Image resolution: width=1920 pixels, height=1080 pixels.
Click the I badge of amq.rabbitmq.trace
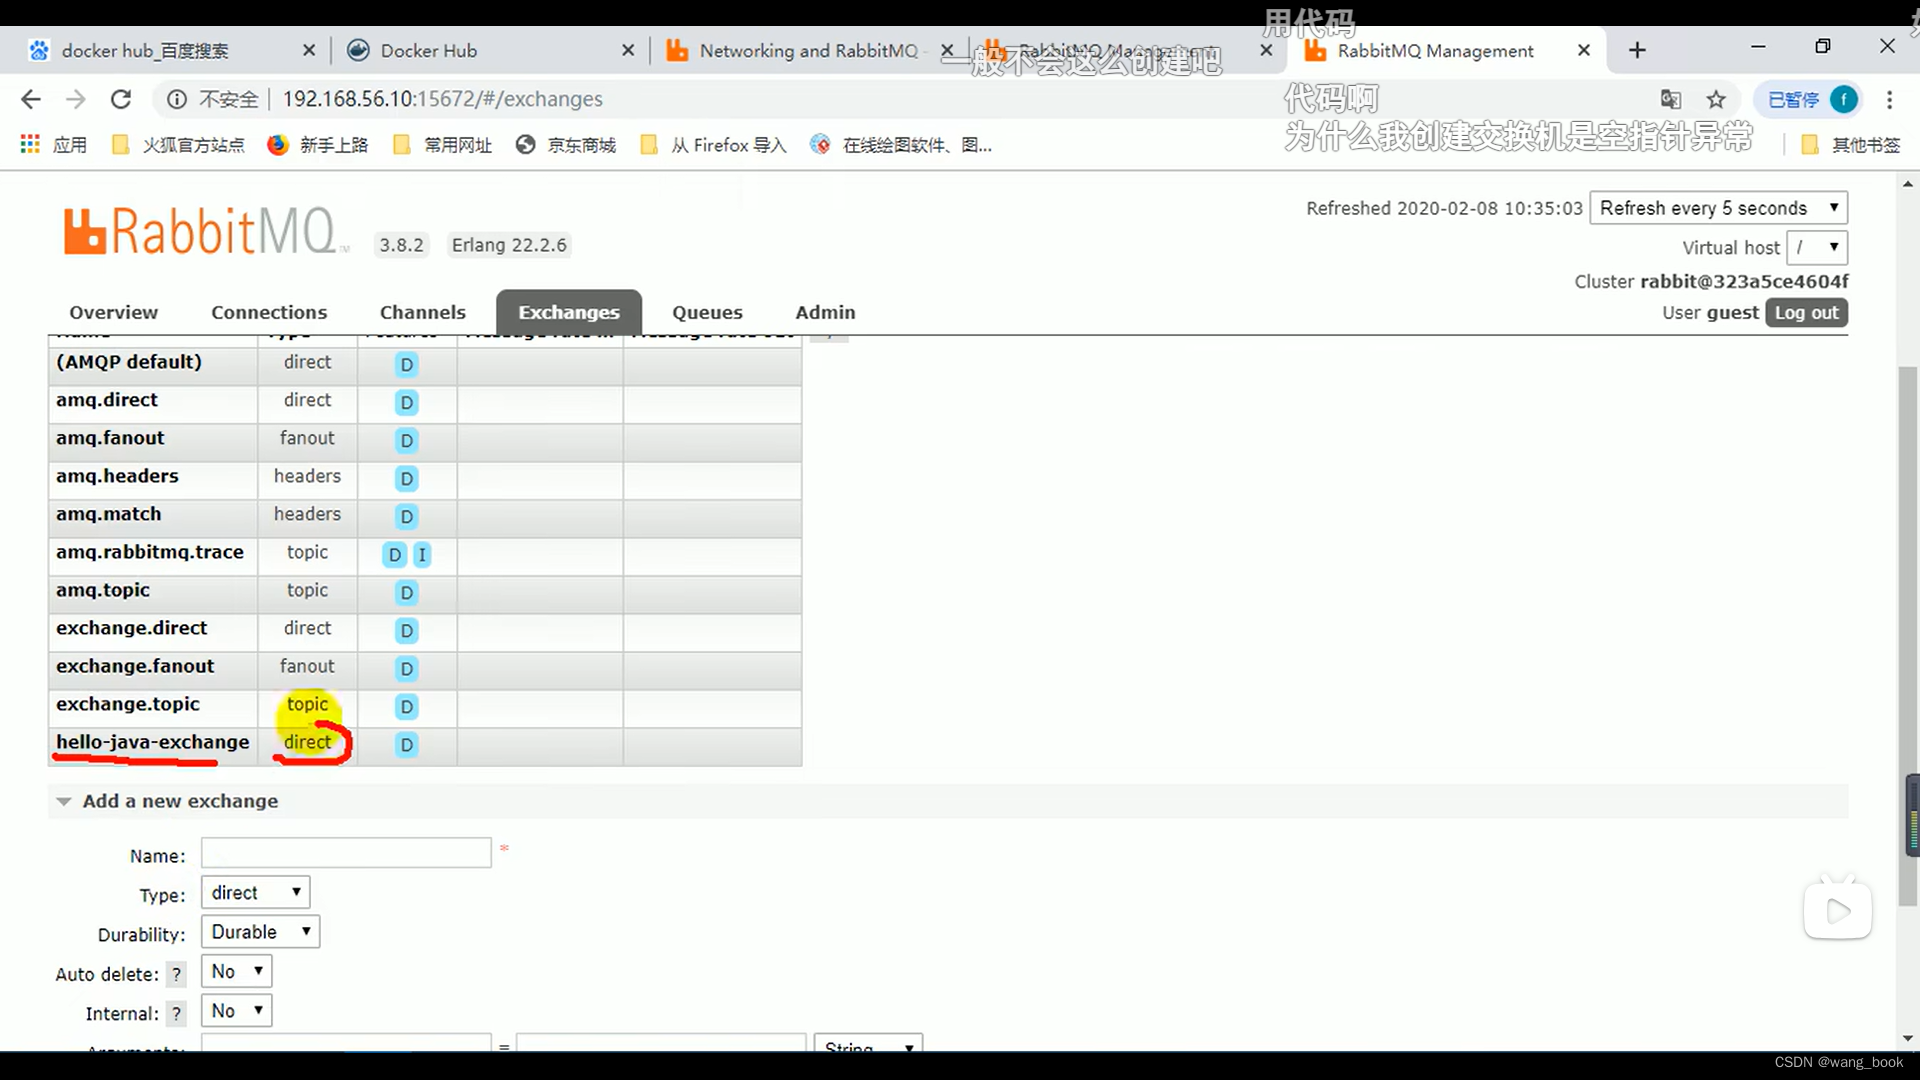pos(422,554)
